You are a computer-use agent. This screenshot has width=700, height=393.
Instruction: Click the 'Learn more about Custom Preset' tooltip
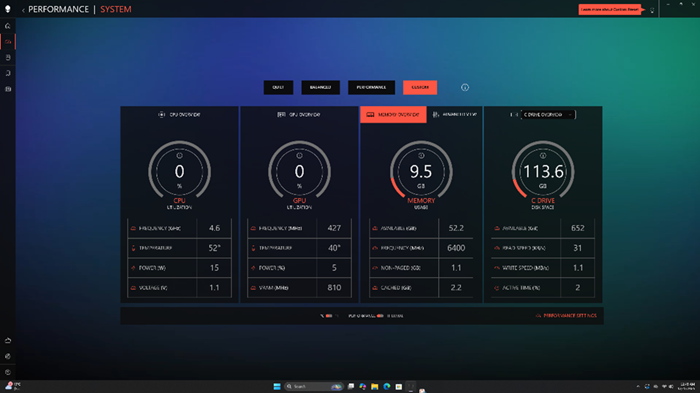coord(610,9)
